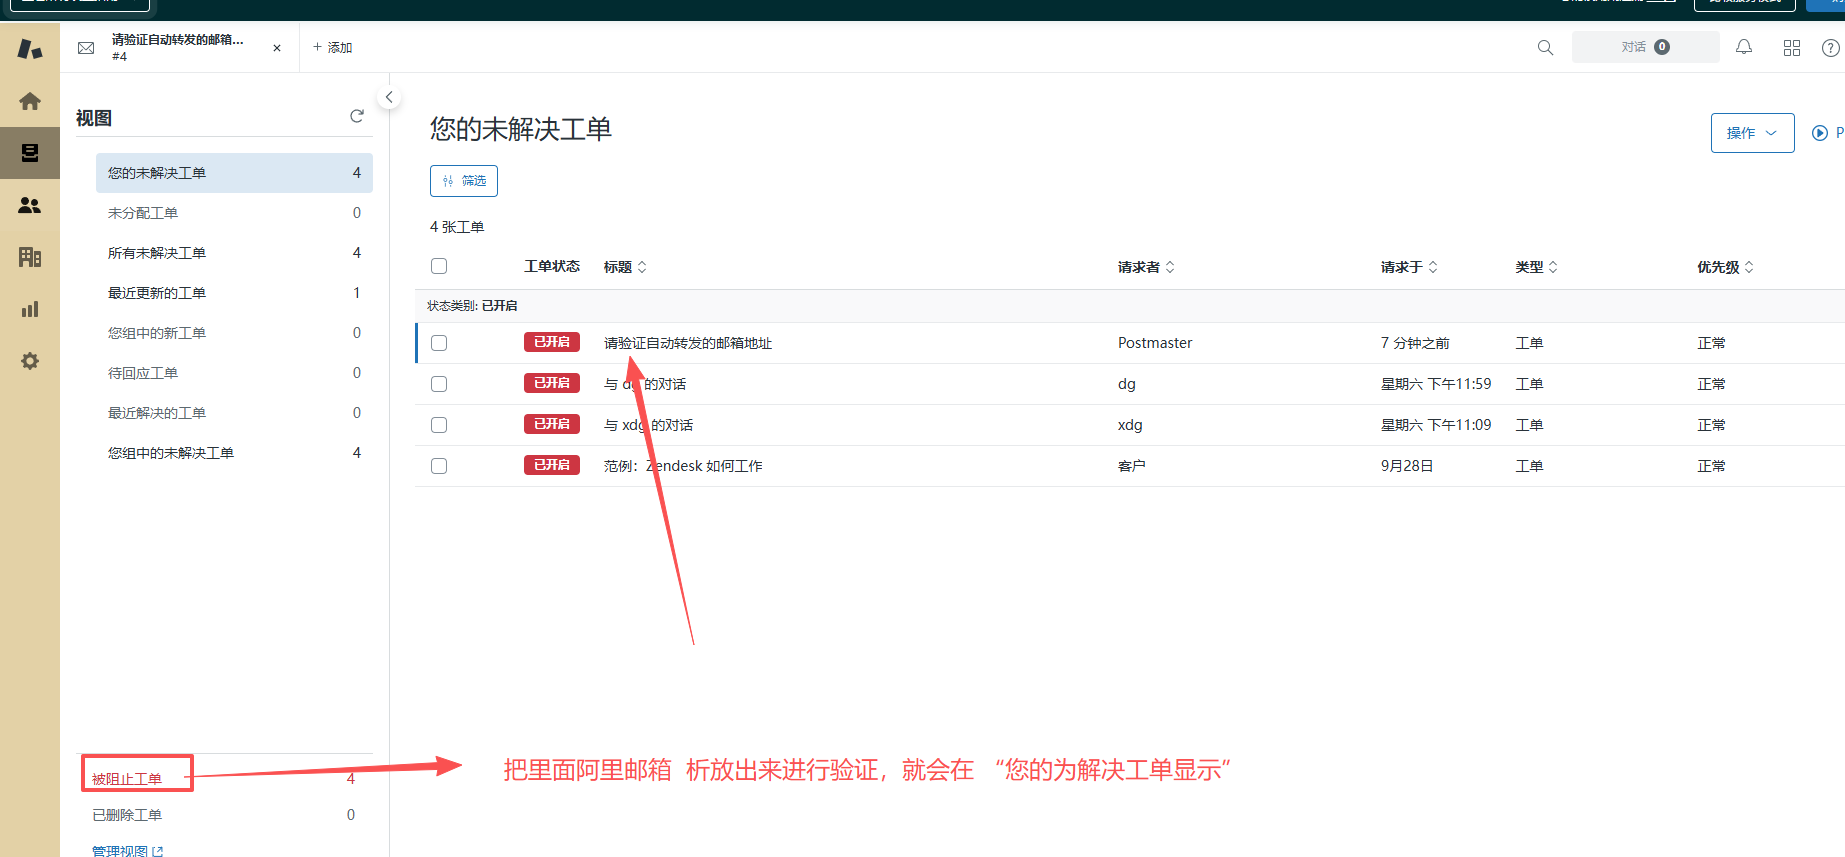The image size is (1845, 857).
Task: Click the 筛选 filter button
Action: click(x=464, y=181)
